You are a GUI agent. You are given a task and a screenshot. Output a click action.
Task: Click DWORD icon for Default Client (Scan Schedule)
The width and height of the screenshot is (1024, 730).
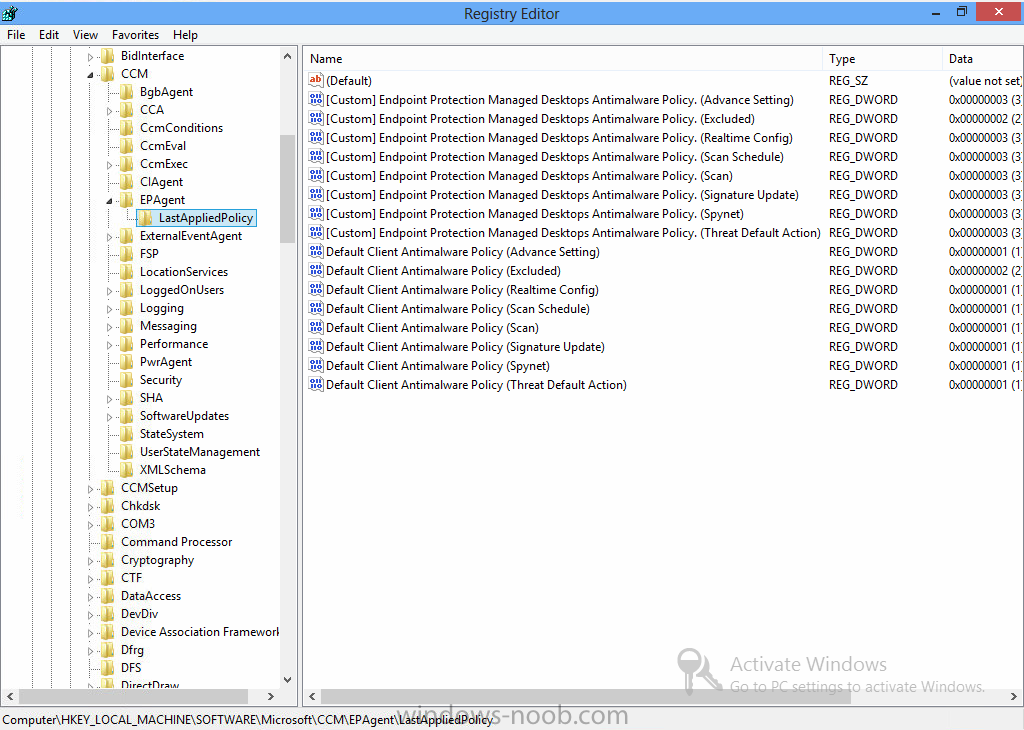coord(316,308)
